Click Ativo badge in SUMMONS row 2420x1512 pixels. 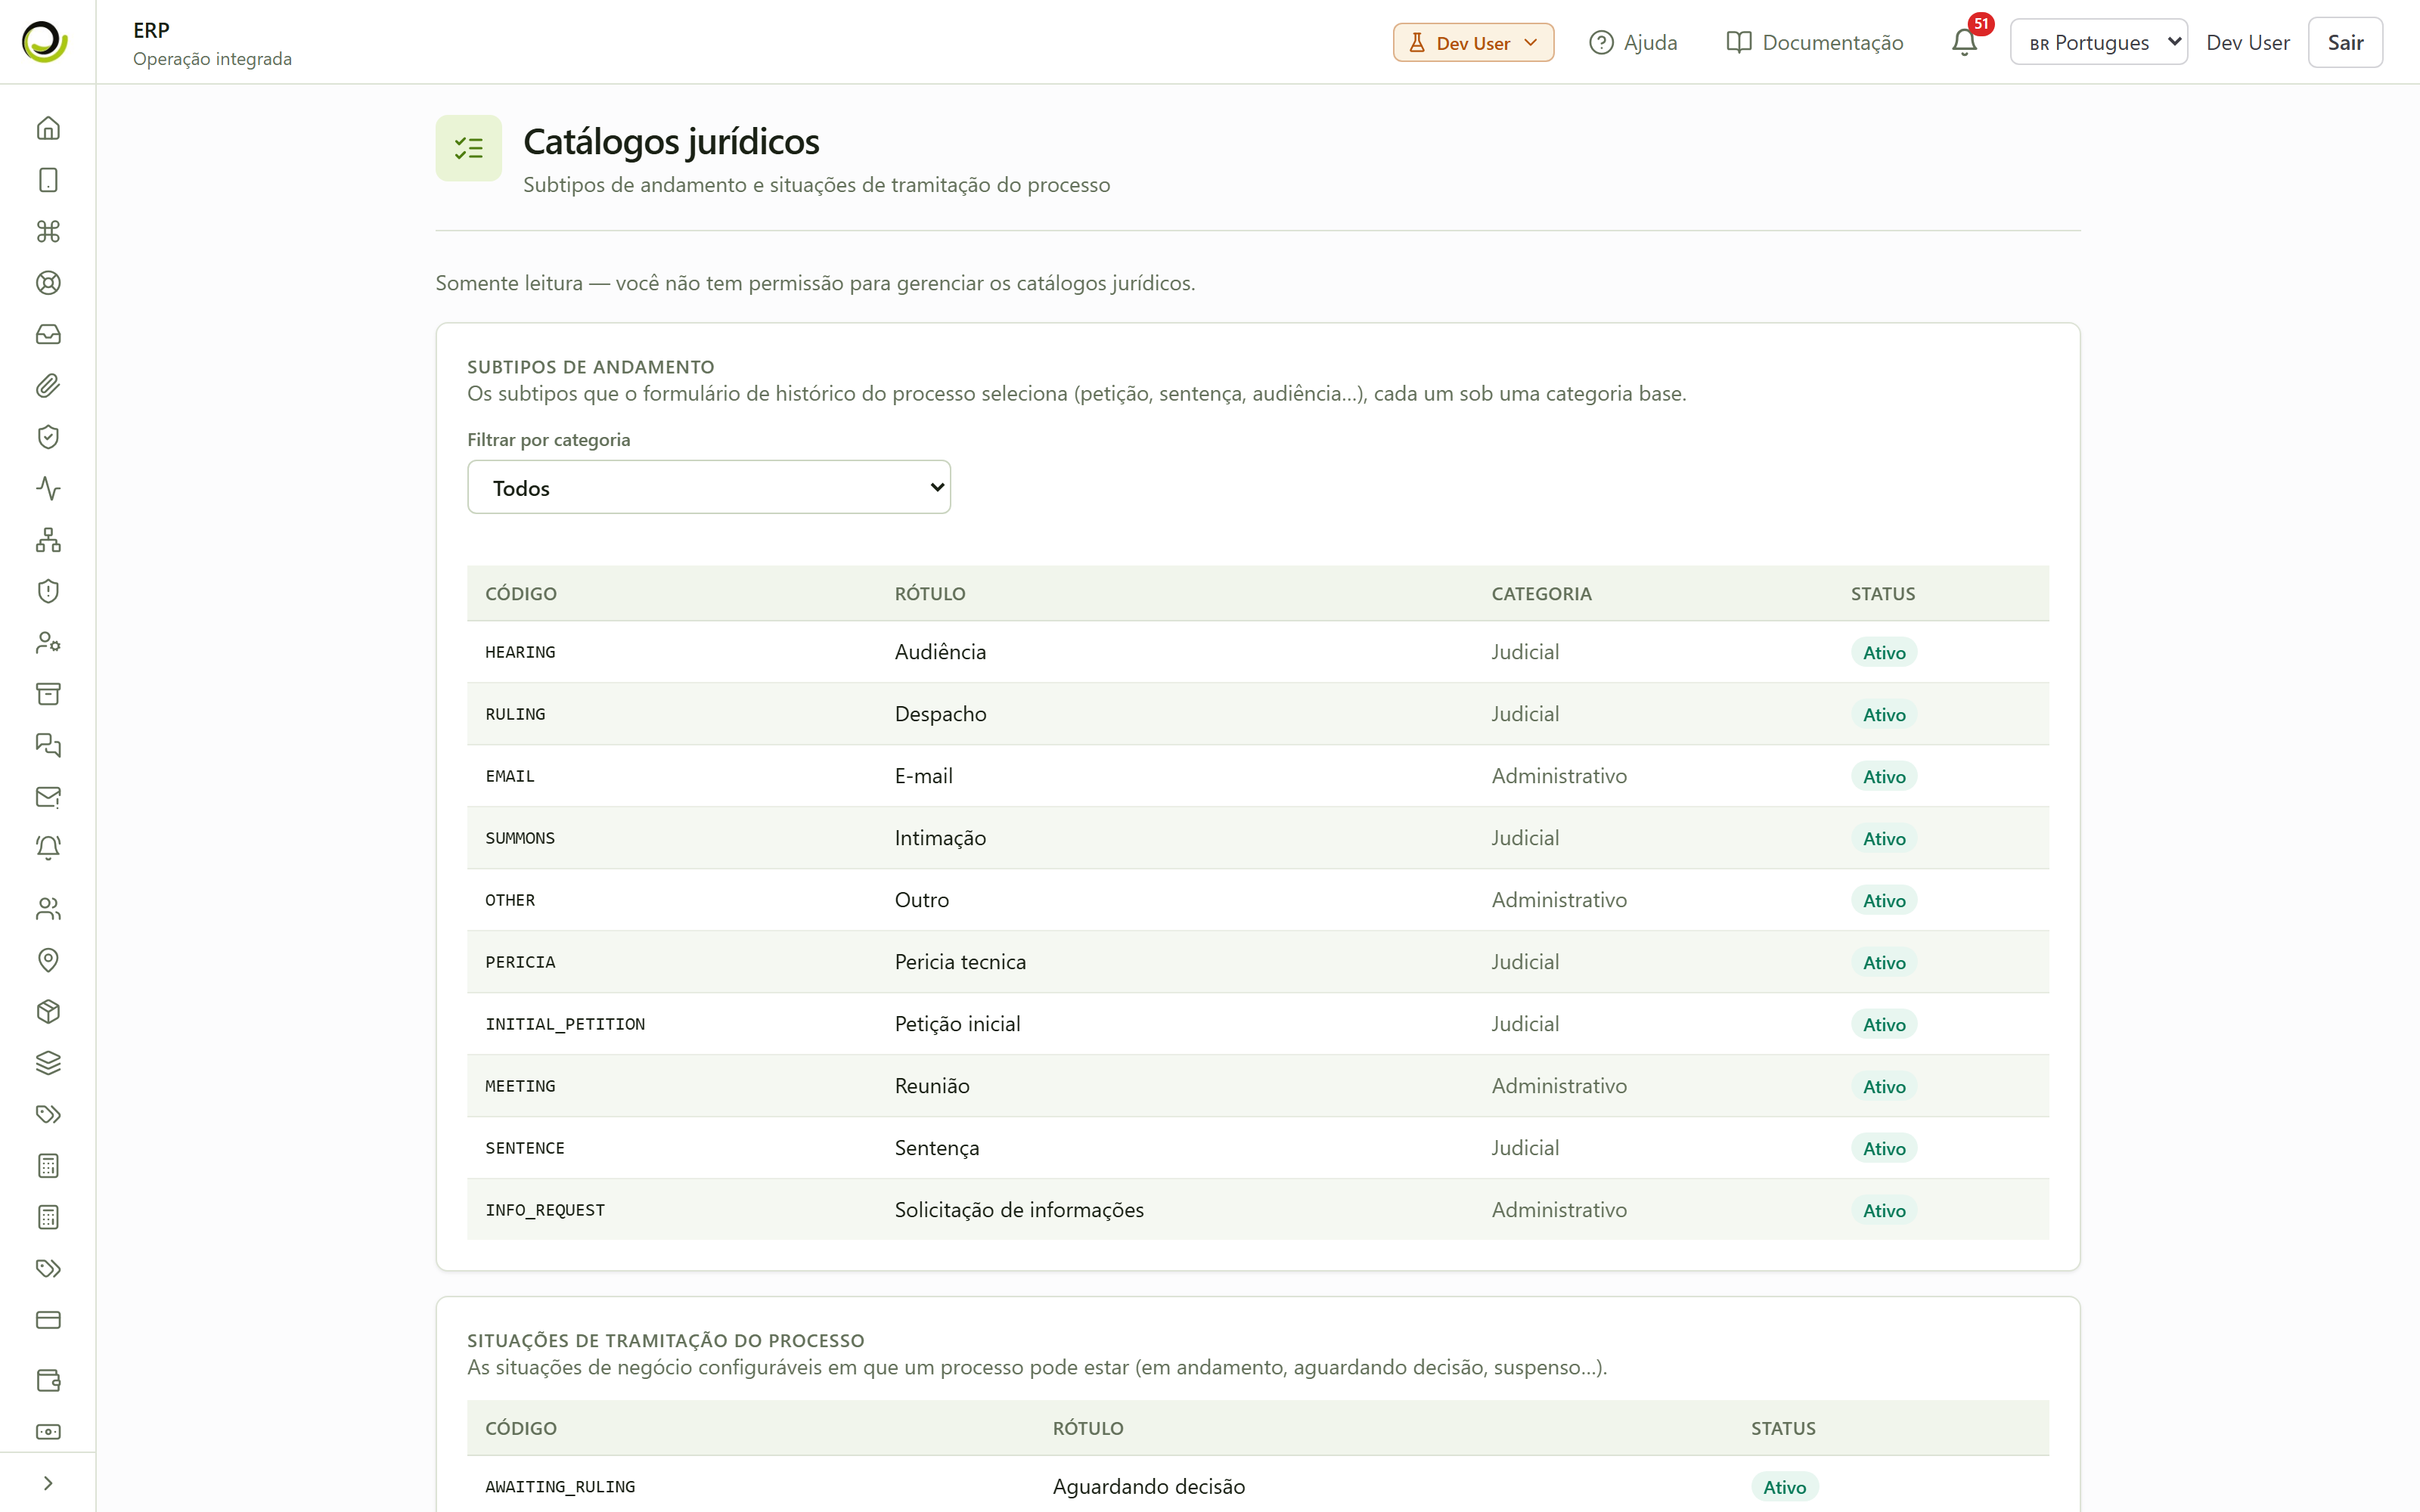(1884, 838)
